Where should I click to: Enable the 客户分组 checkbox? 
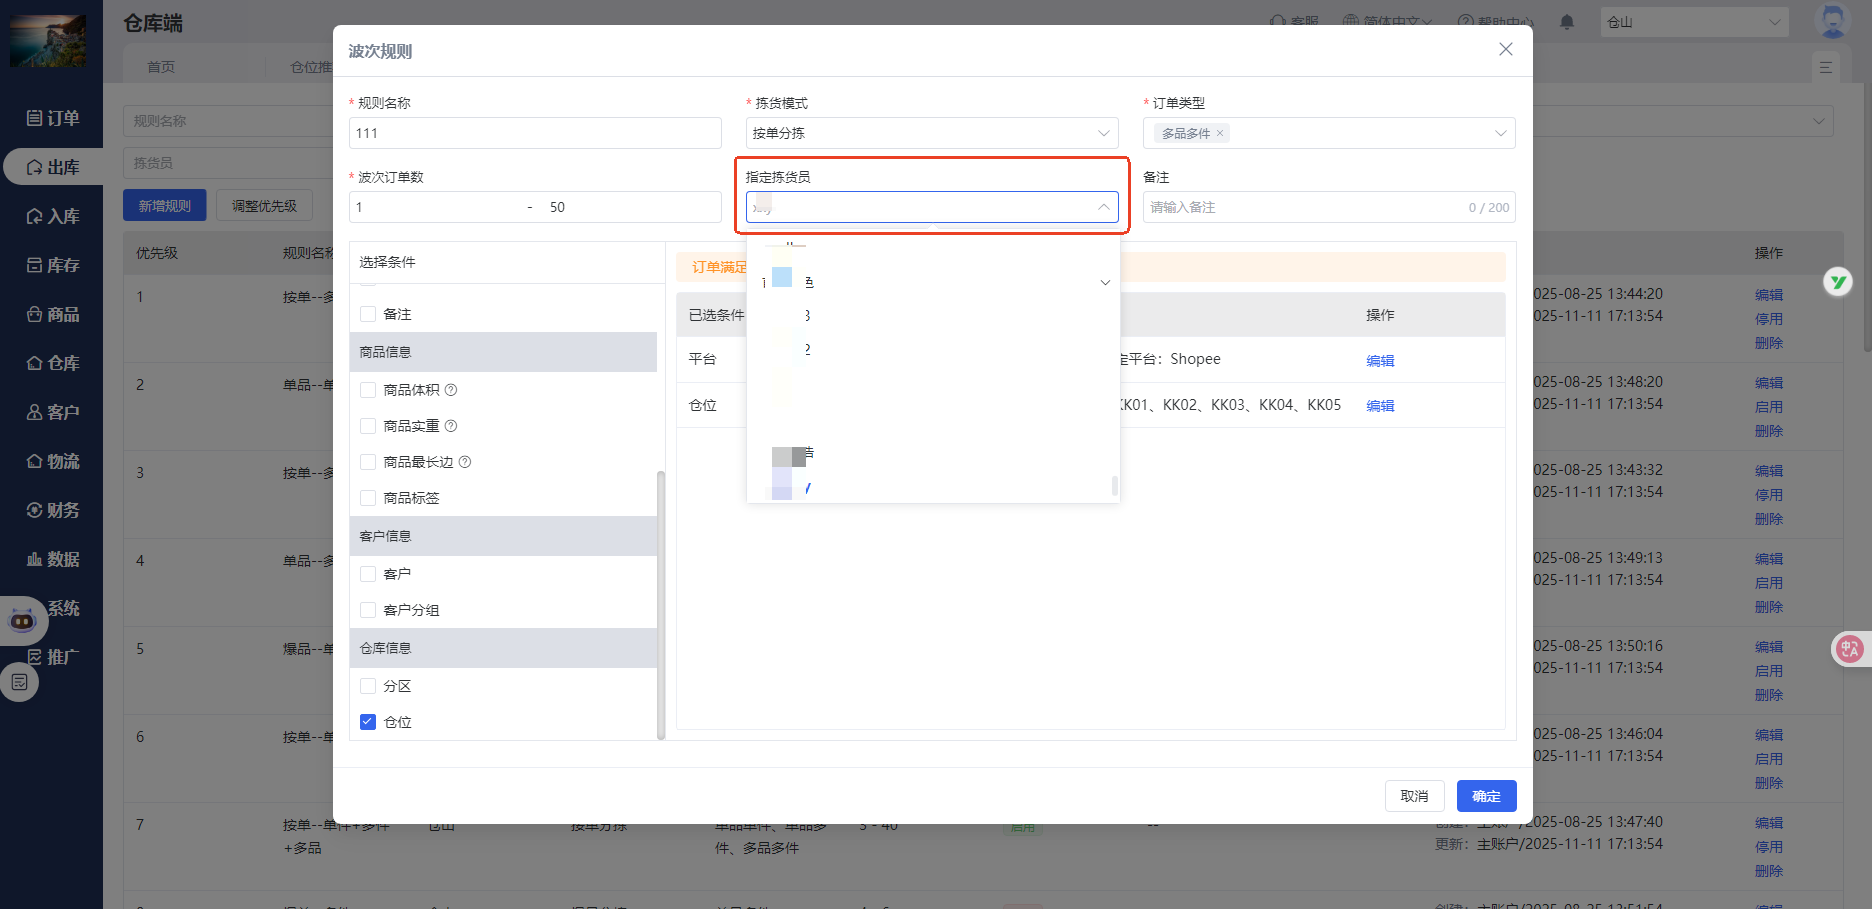(x=368, y=610)
